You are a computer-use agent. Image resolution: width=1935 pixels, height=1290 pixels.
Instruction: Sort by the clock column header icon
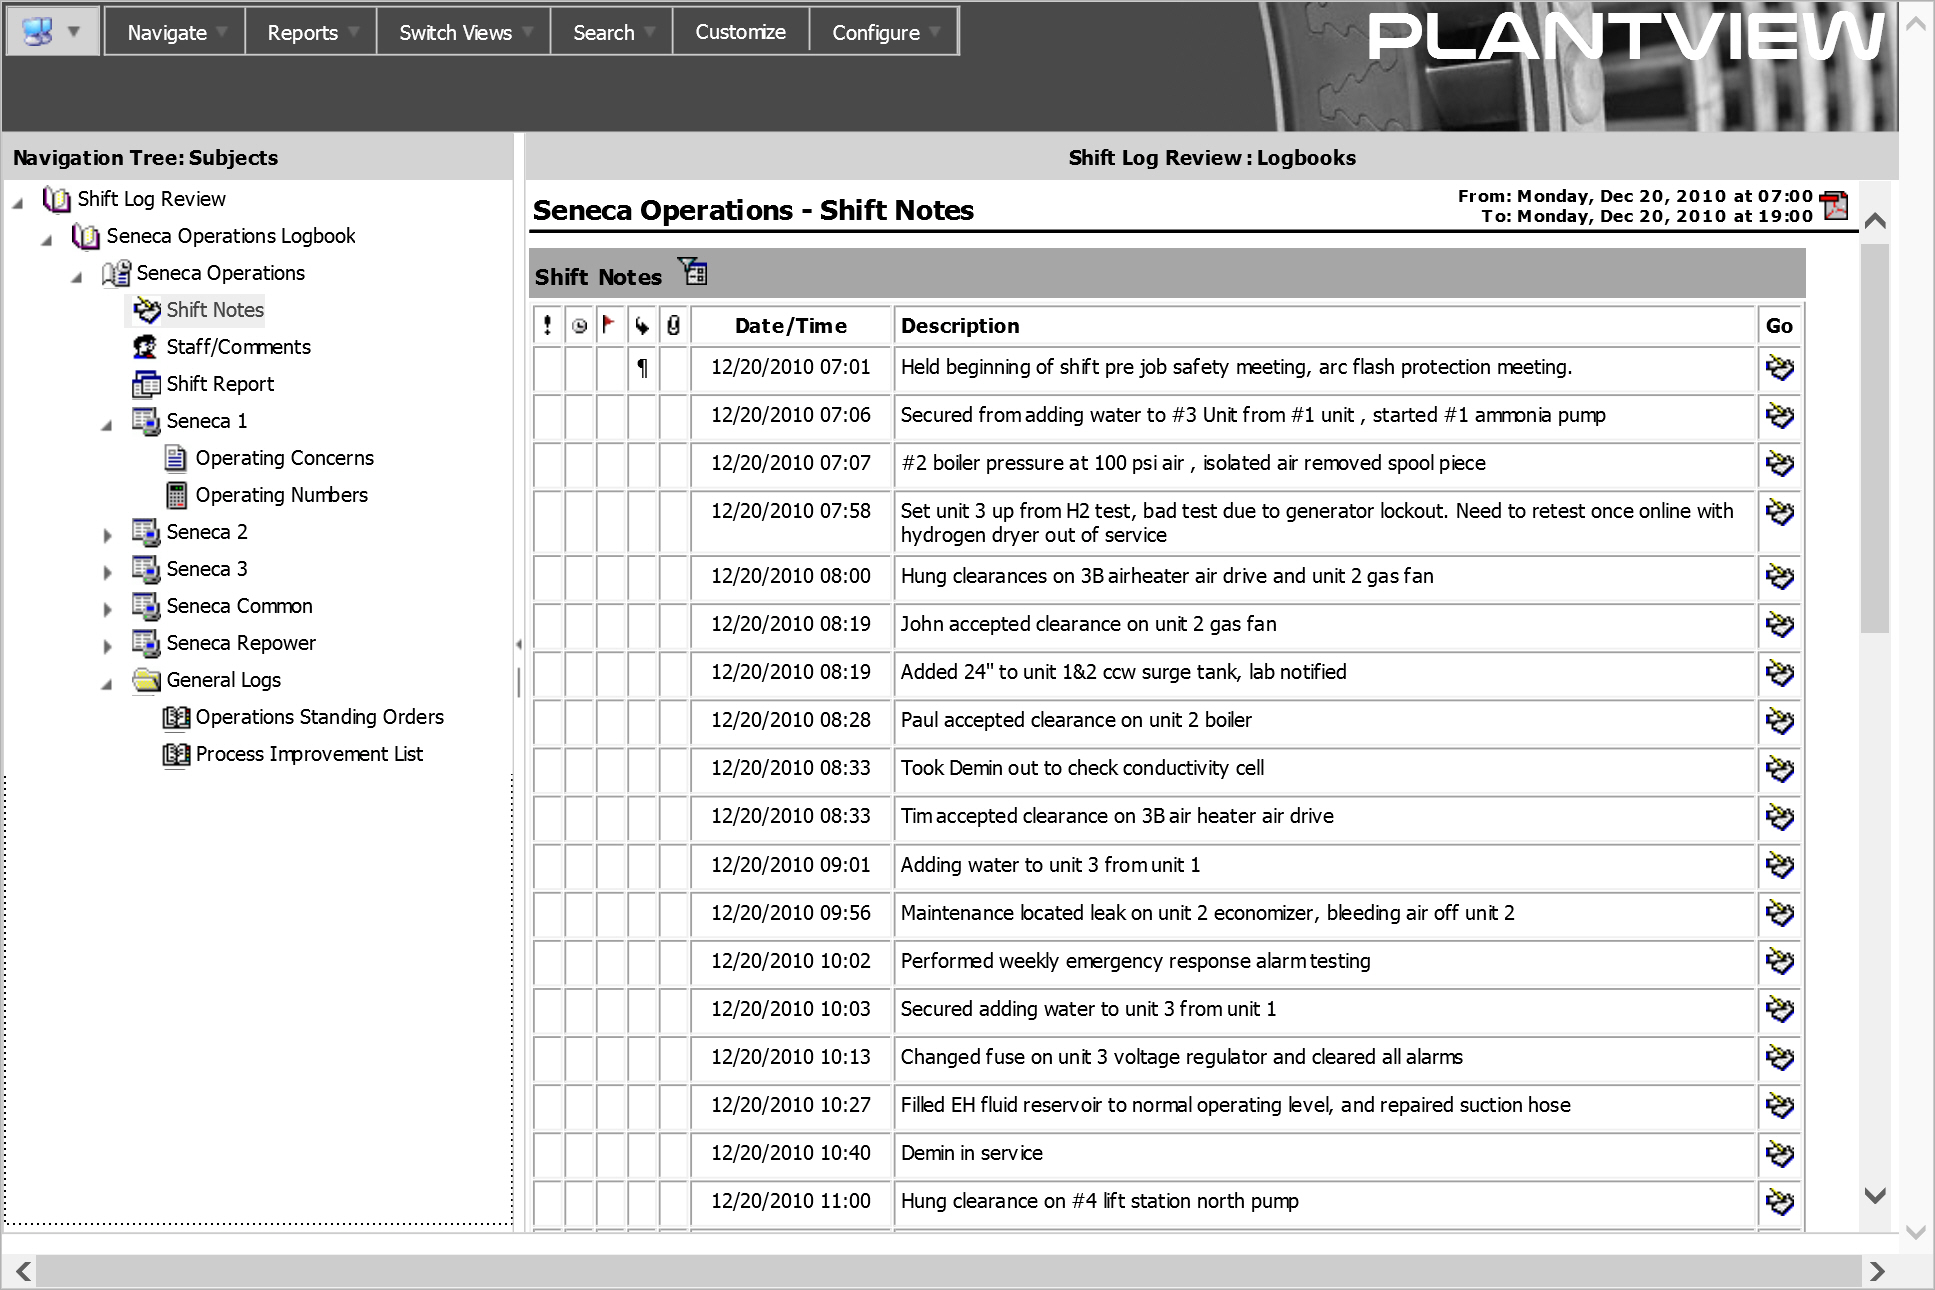580,325
